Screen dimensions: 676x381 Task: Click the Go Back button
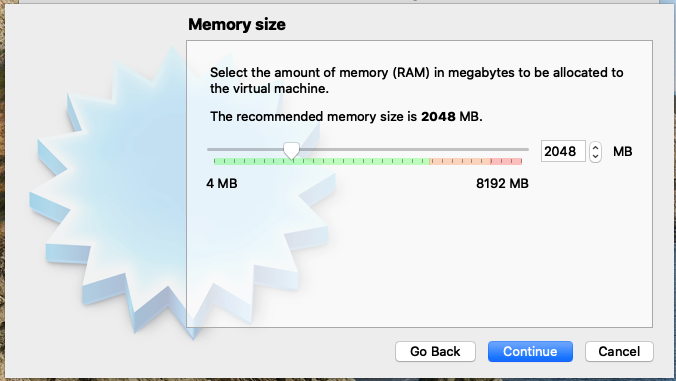coord(435,351)
